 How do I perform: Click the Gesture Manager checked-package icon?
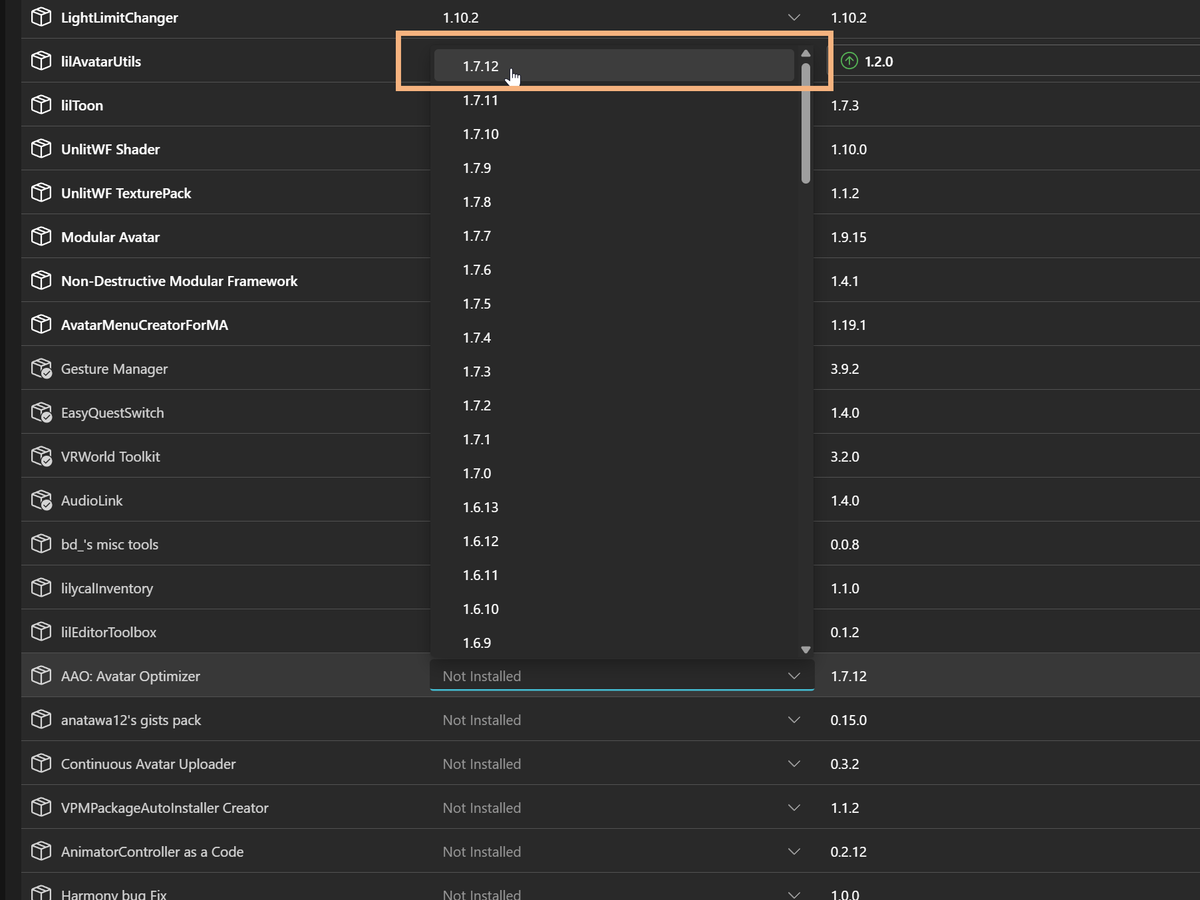point(41,369)
